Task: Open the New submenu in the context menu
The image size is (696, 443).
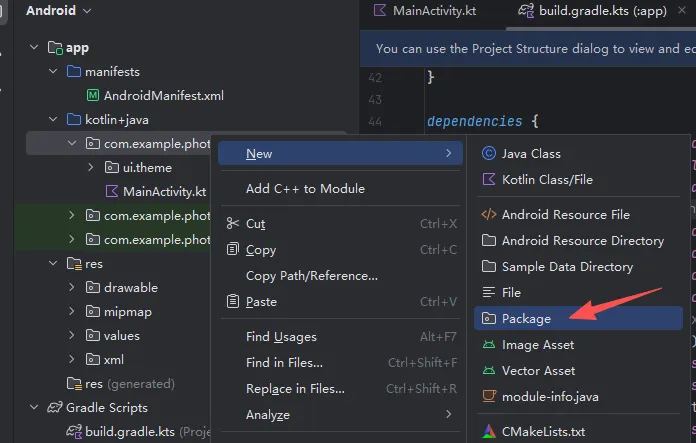Action: pos(340,154)
